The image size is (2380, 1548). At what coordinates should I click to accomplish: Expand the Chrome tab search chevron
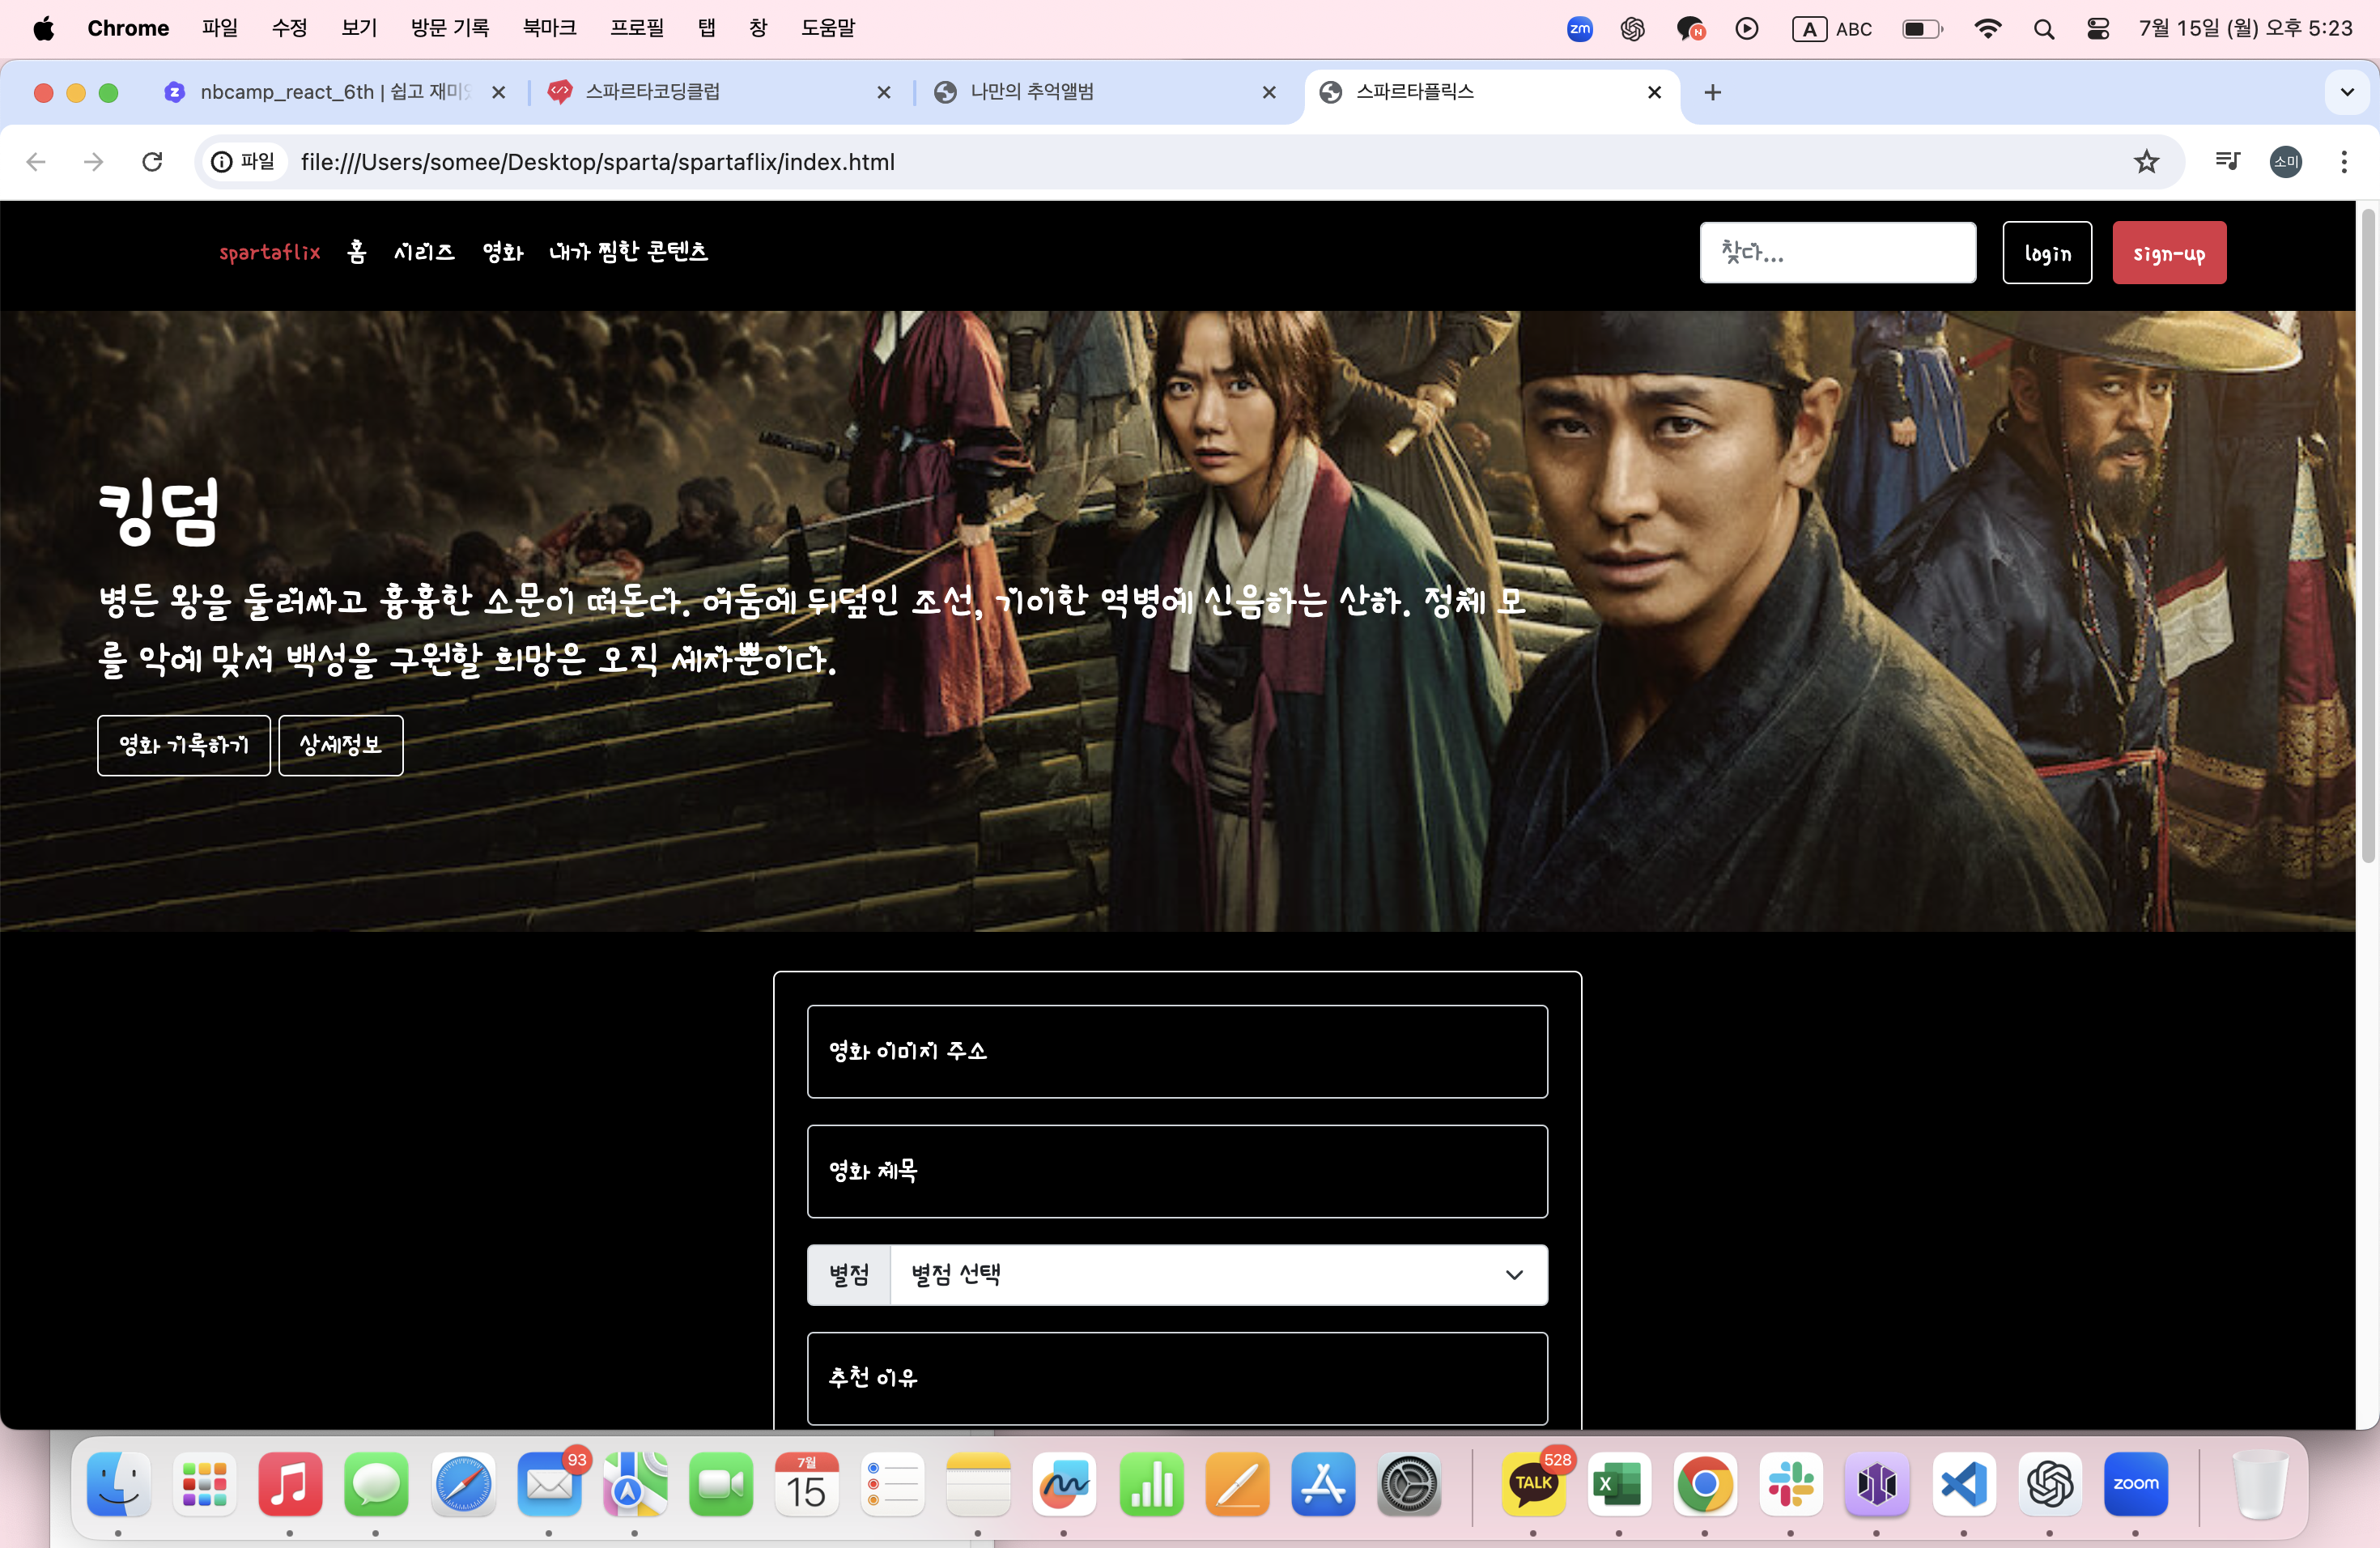(2347, 93)
